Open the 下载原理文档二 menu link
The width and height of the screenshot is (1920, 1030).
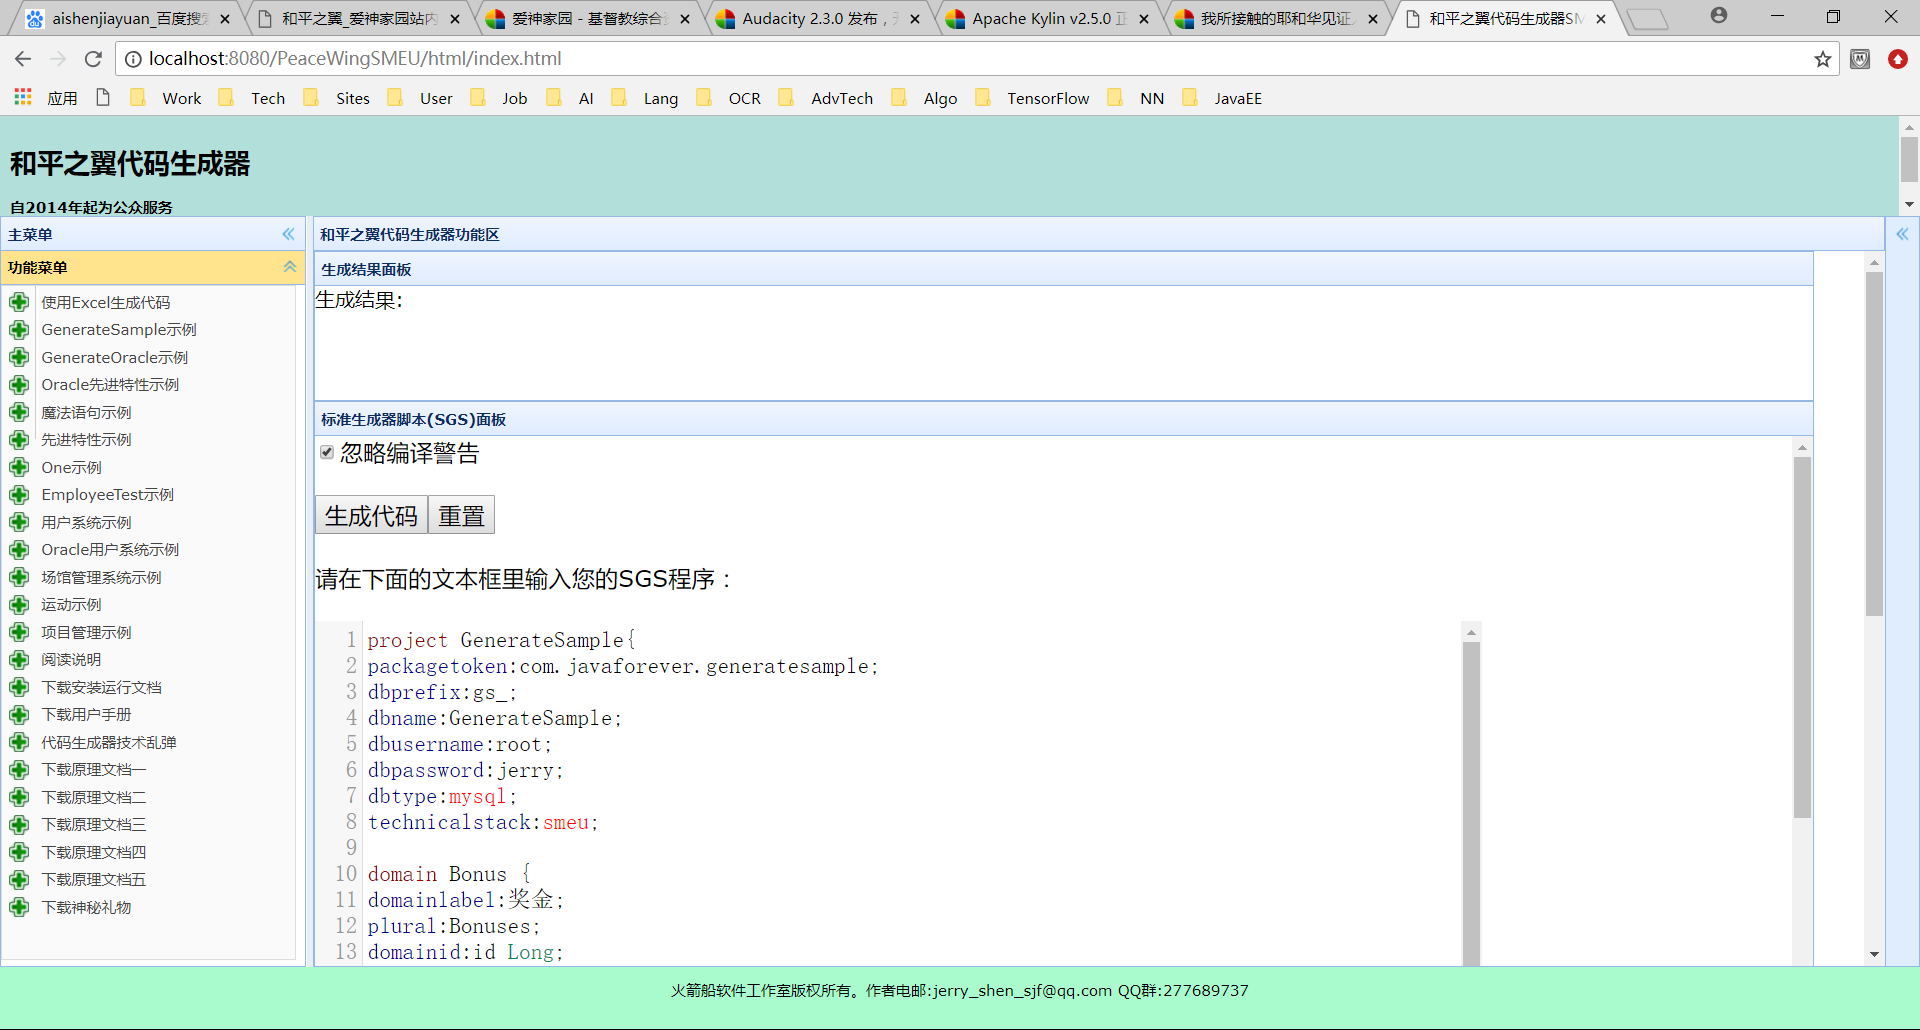coord(93,797)
